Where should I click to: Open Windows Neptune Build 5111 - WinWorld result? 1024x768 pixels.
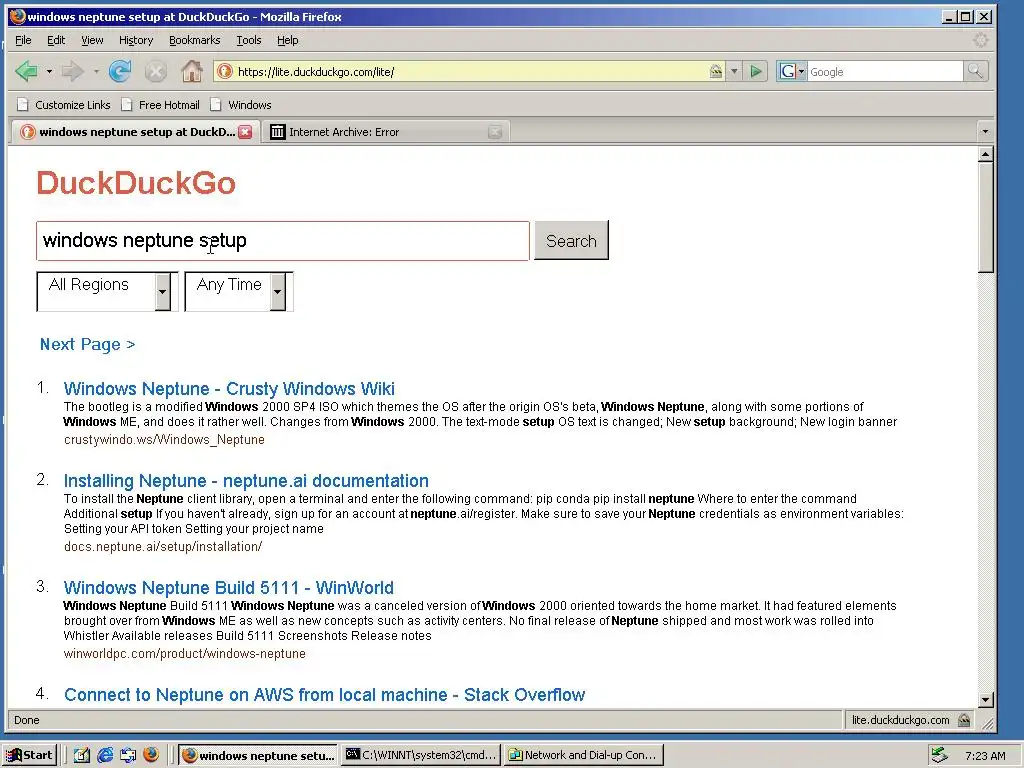pos(229,588)
